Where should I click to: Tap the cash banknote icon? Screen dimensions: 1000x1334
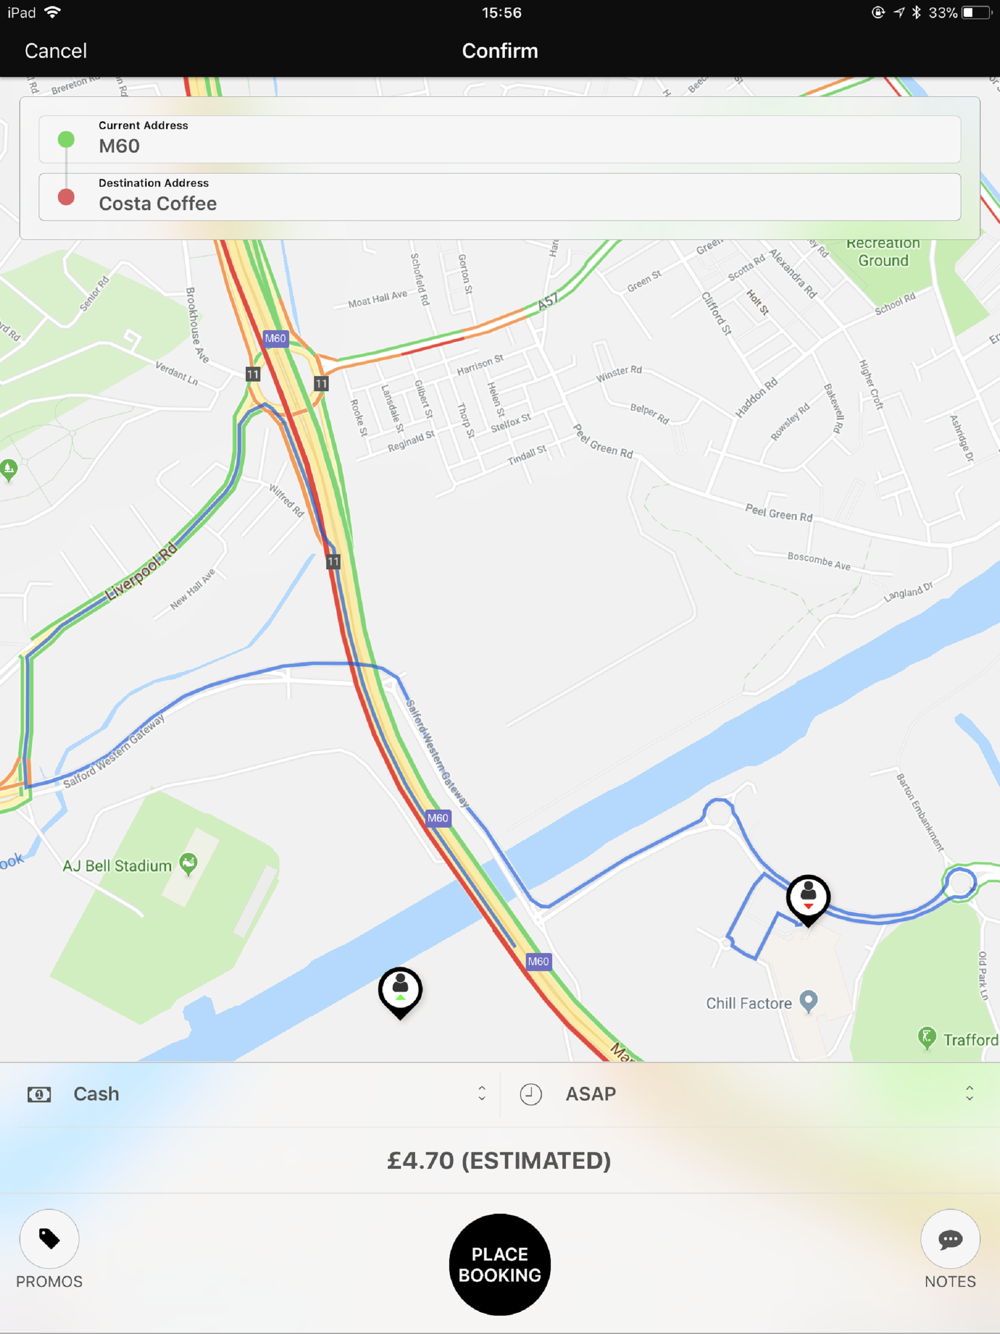(39, 1094)
